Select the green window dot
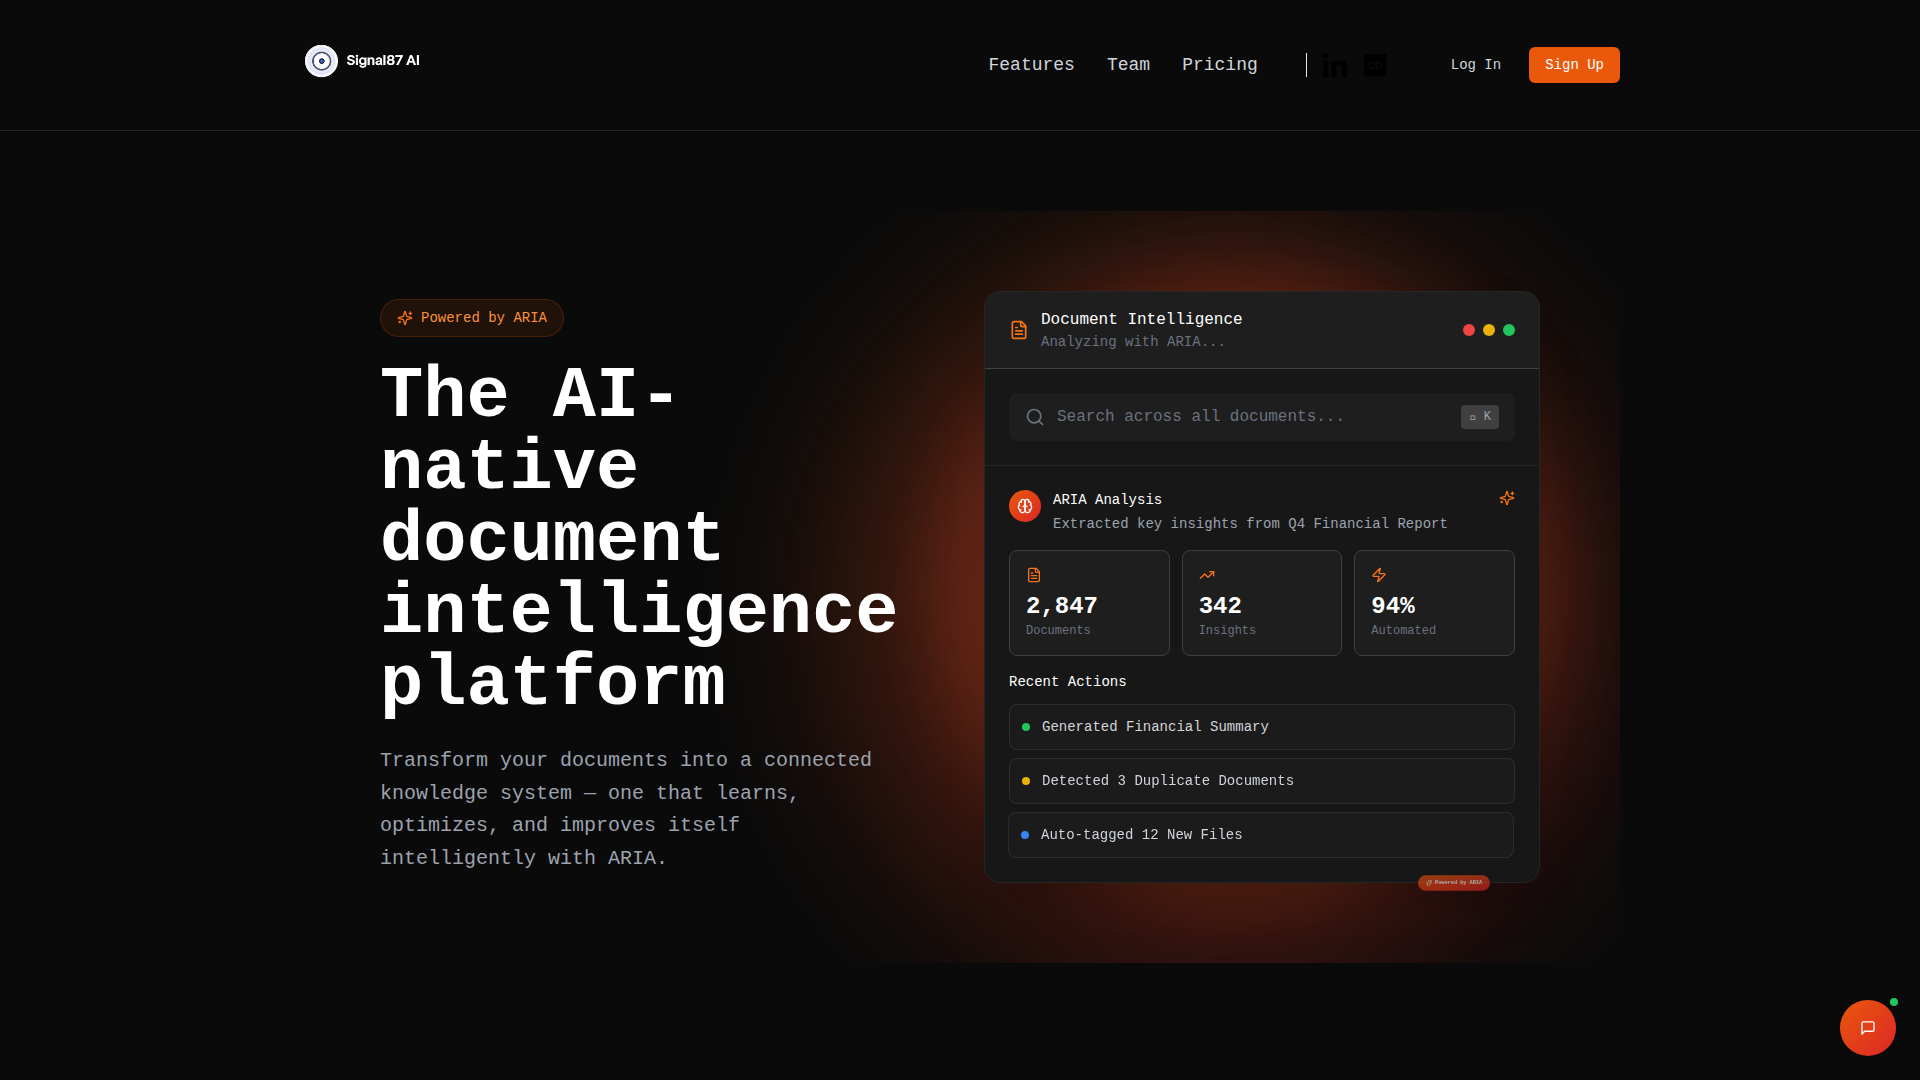This screenshot has height=1080, width=1920. pyautogui.click(x=1509, y=330)
